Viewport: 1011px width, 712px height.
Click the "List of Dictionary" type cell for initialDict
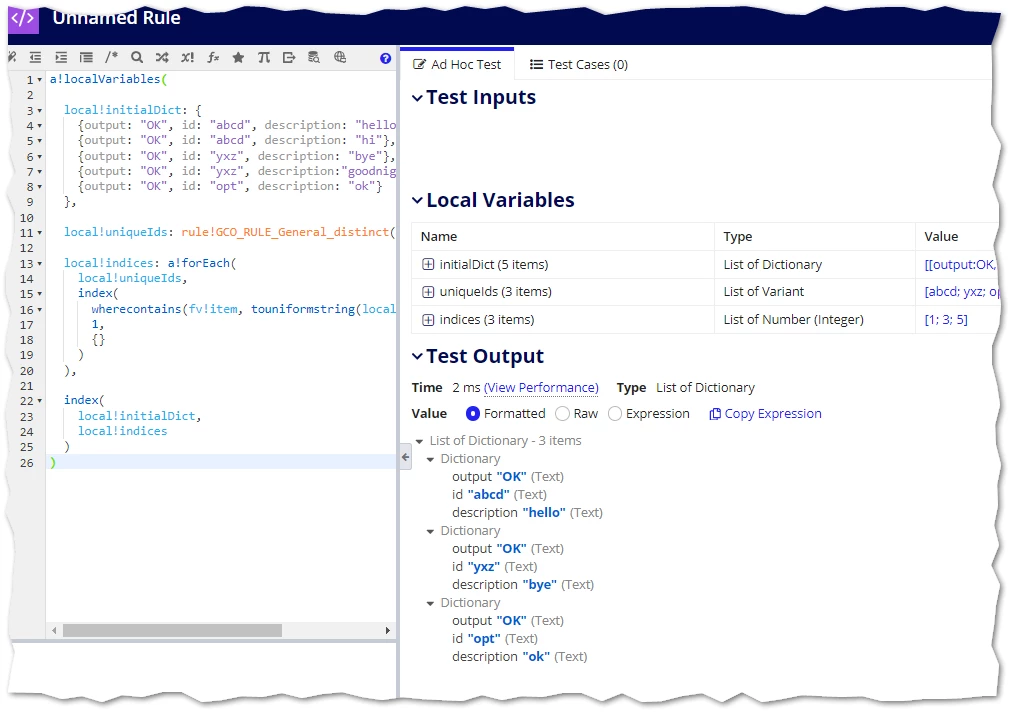pyautogui.click(x=772, y=264)
